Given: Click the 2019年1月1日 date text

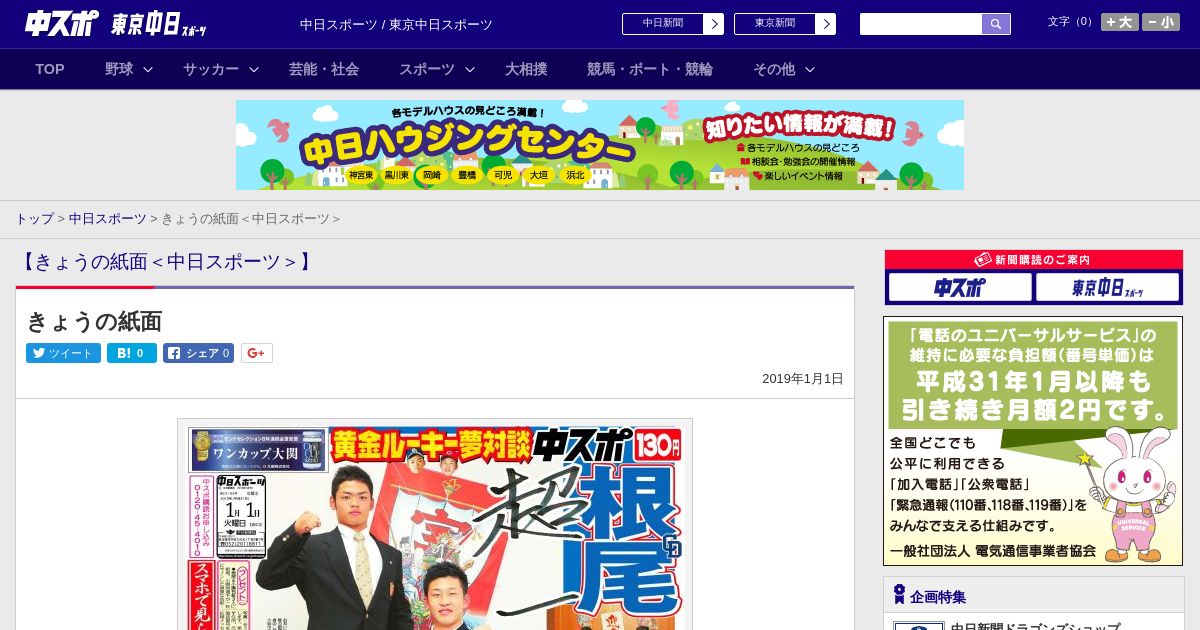Looking at the screenshot, I should (x=803, y=379).
